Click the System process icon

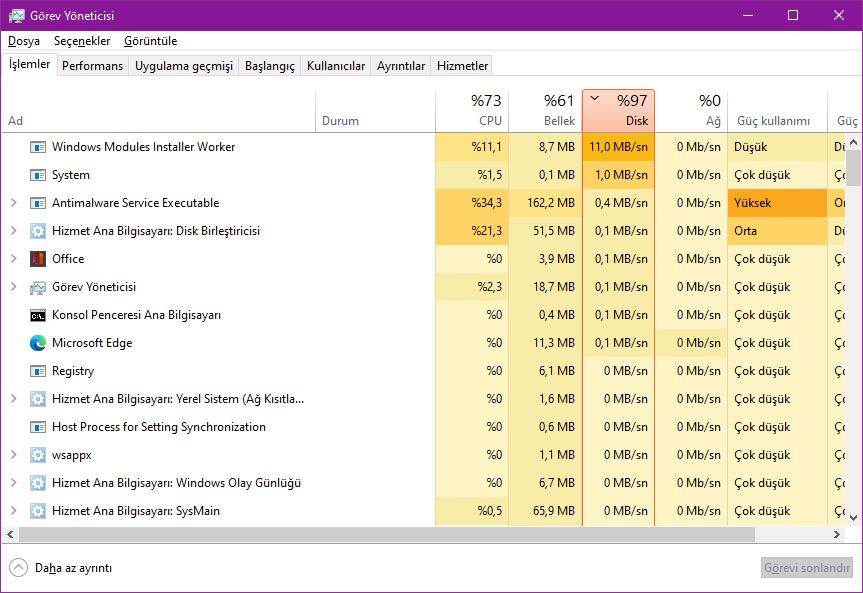pyautogui.click(x=37, y=175)
